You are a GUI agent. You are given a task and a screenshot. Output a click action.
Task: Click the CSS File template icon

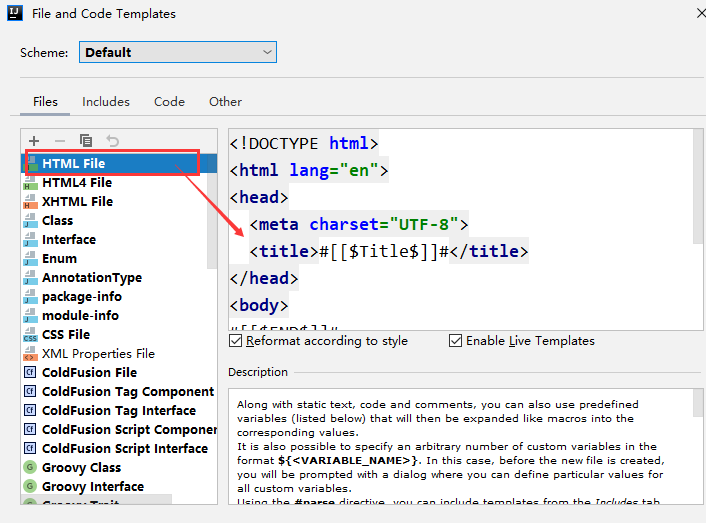[30, 335]
